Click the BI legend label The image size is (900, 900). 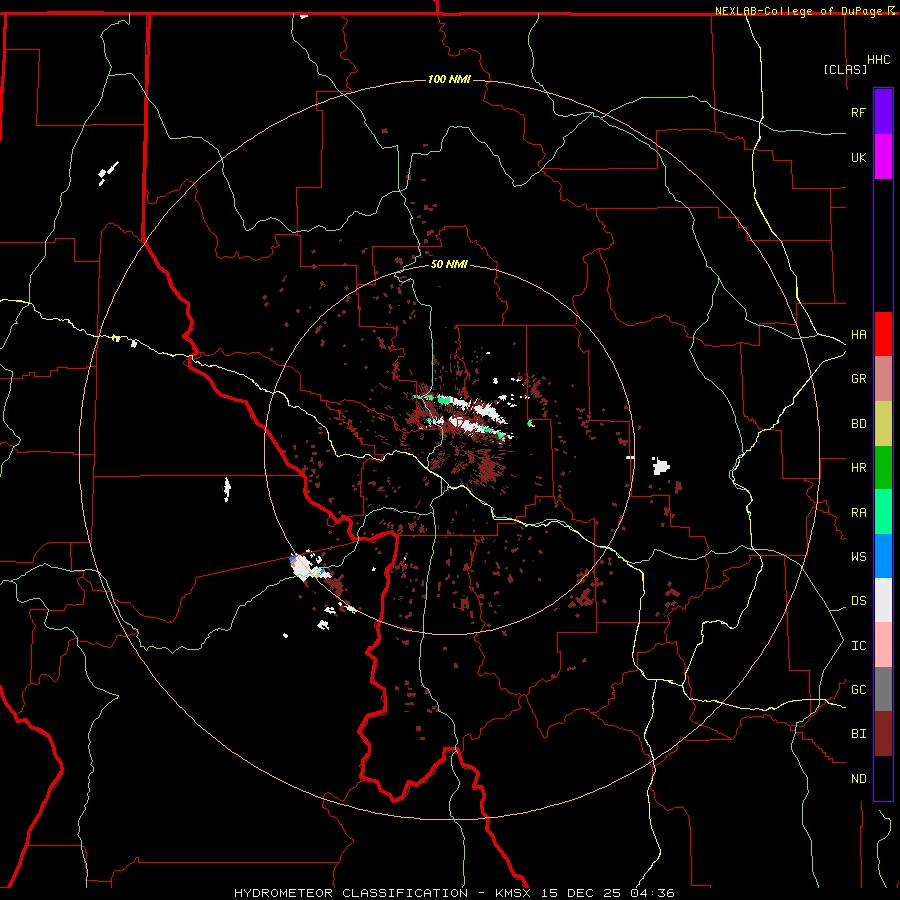click(x=858, y=734)
